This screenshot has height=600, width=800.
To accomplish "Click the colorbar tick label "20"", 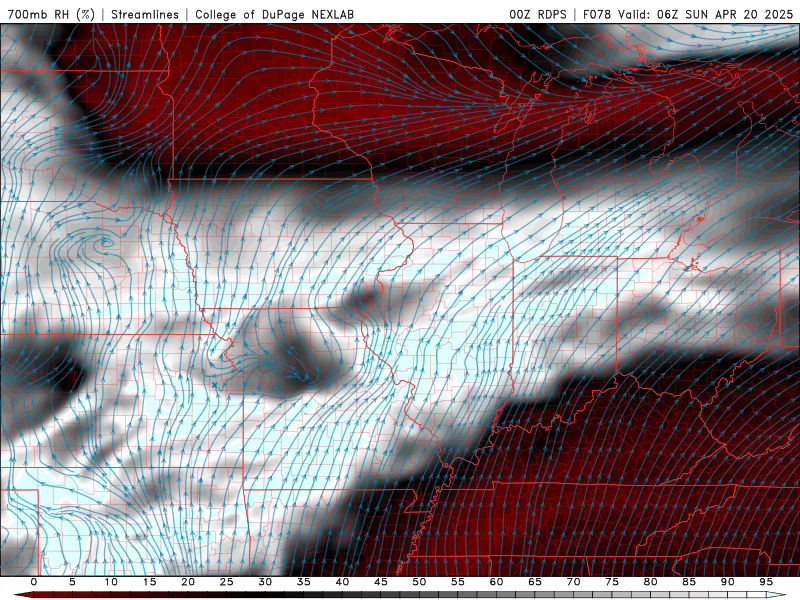I will point(188,582).
